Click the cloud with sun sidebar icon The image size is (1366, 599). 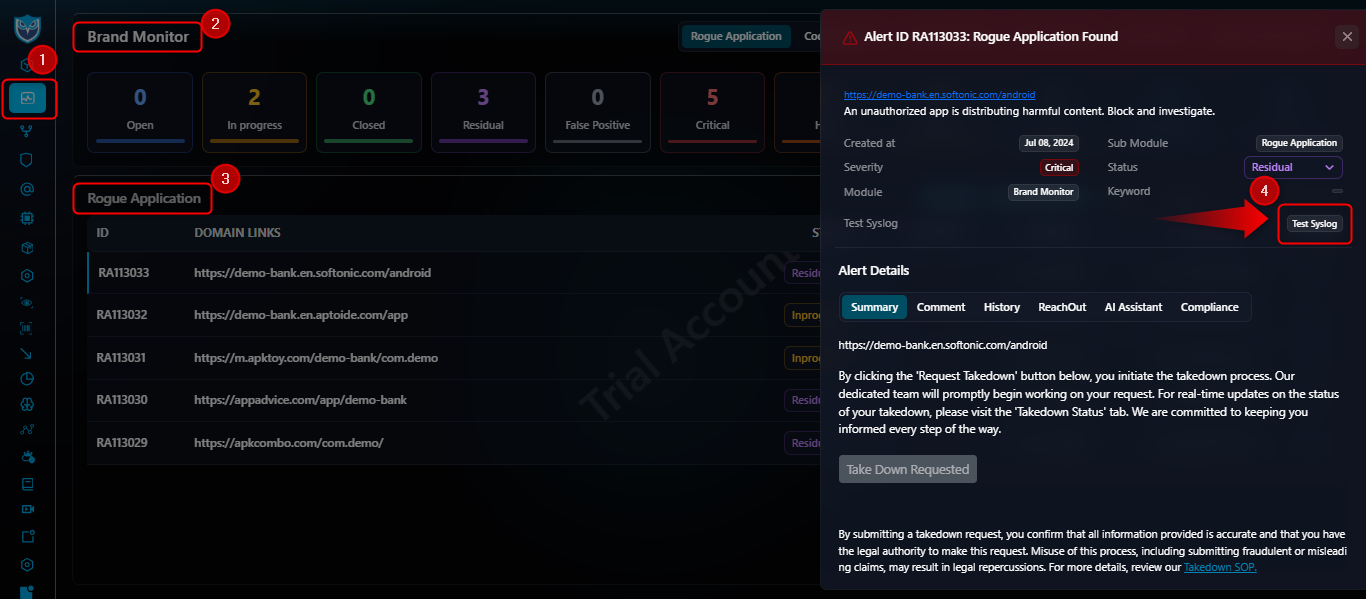coord(27,457)
